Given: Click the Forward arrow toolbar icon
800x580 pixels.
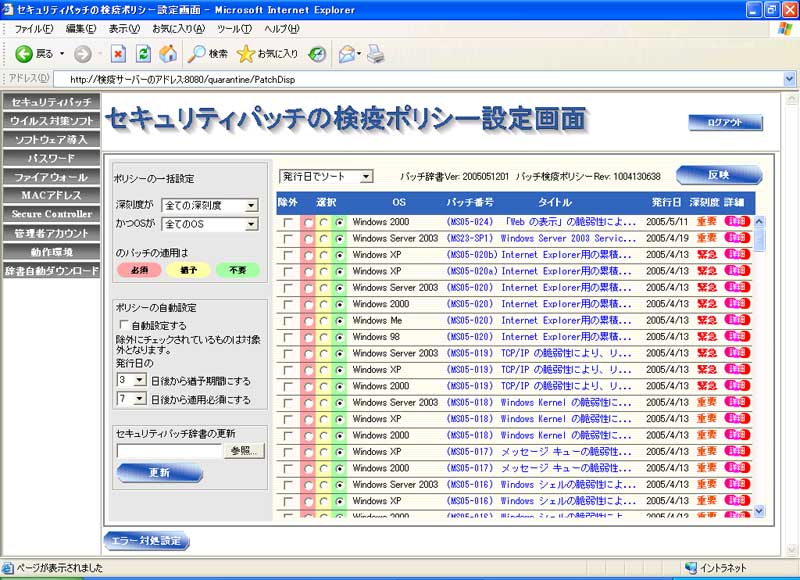Looking at the screenshot, I should point(82,54).
